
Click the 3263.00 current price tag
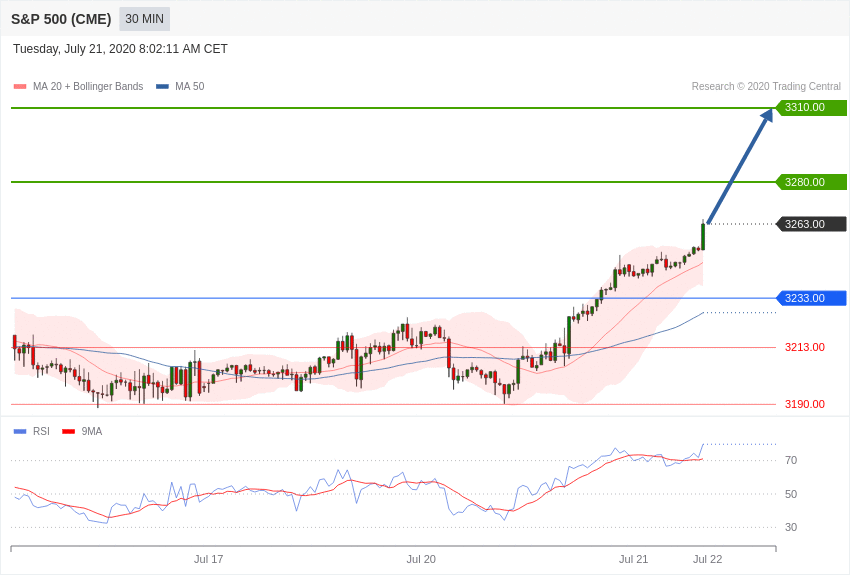pyautogui.click(x=811, y=224)
